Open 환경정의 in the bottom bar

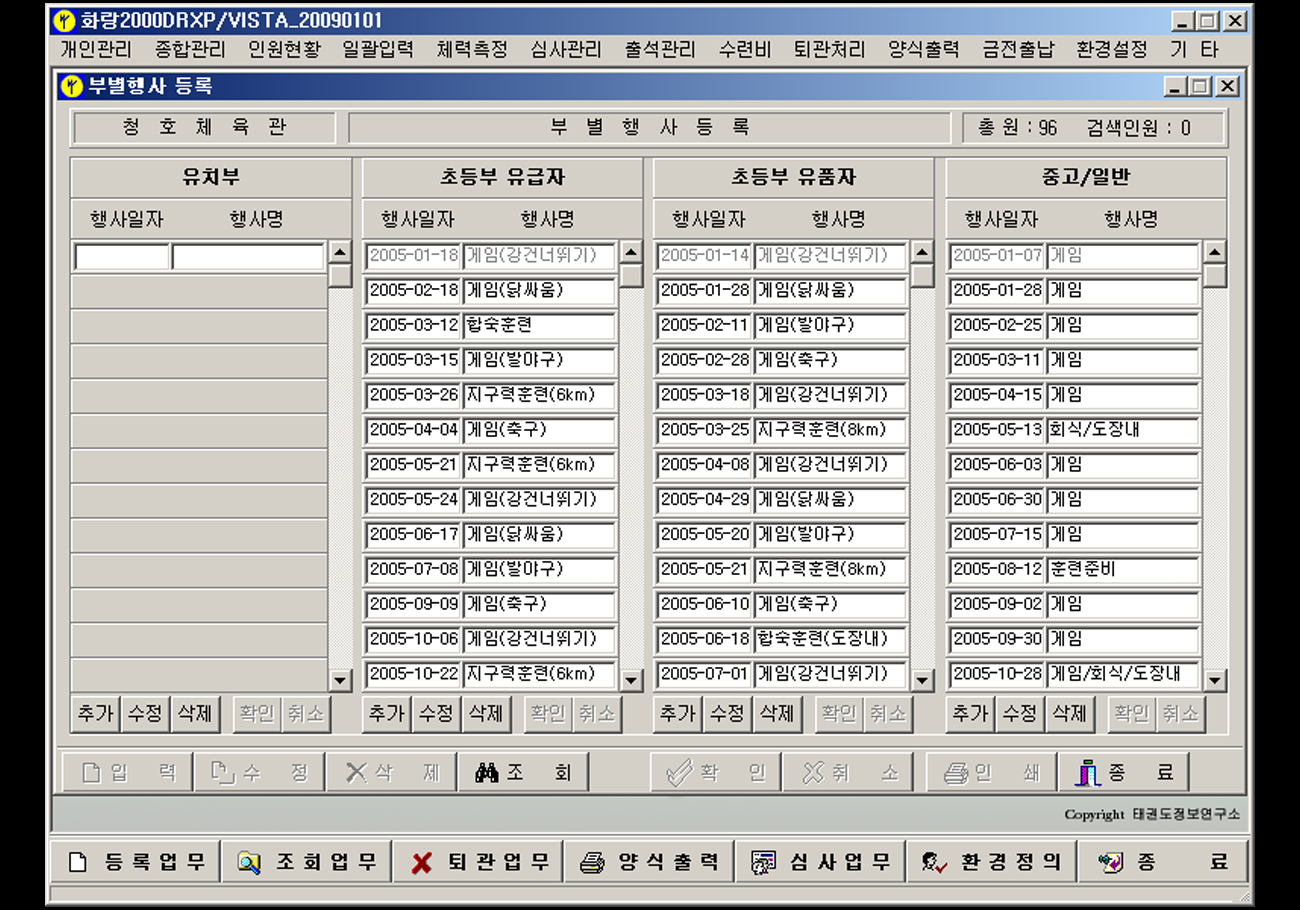[993, 862]
